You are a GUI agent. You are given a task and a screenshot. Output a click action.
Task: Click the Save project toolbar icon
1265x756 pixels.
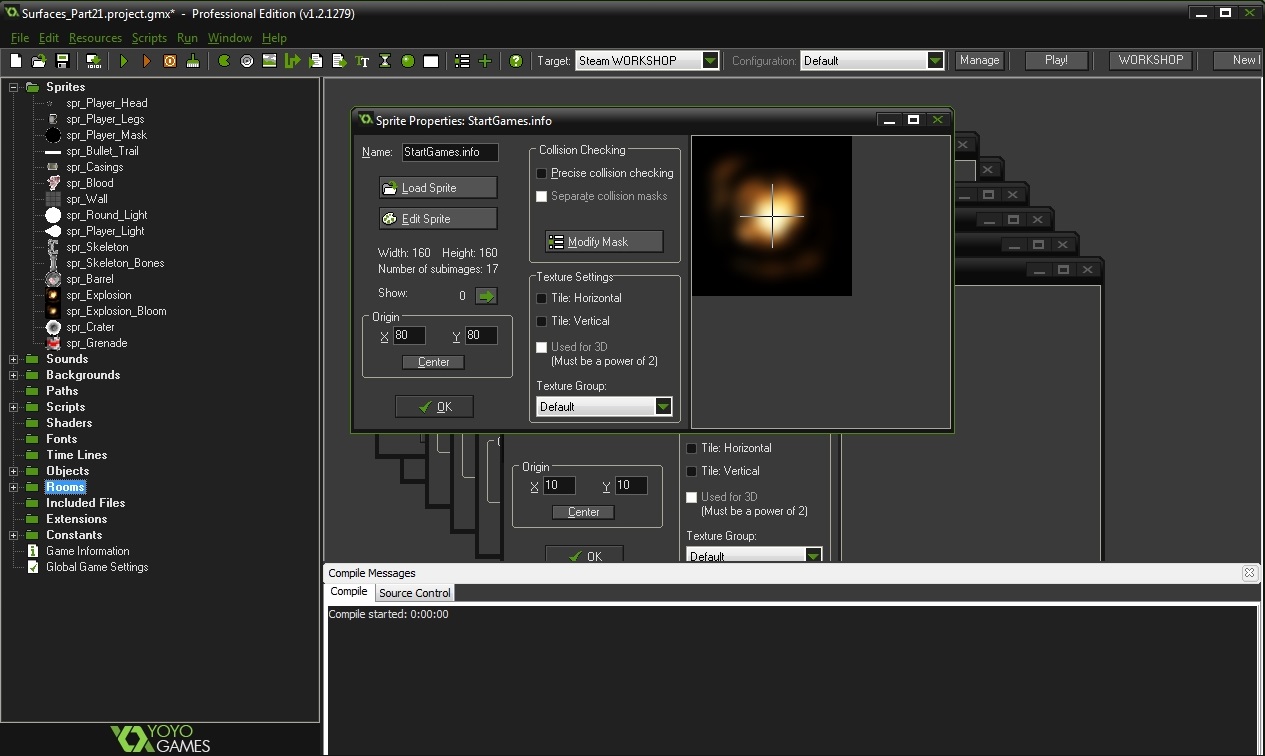tap(62, 61)
